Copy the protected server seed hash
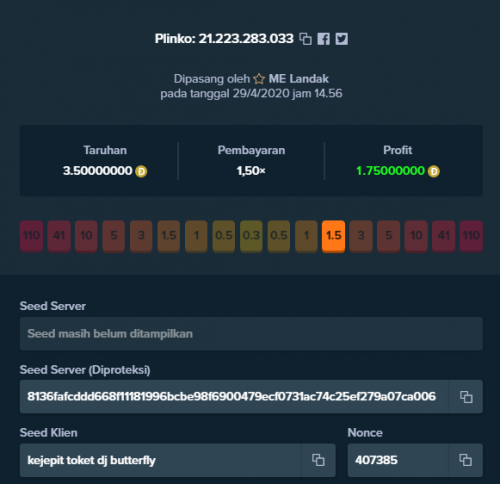Image resolution: width=500 pixels, height=484 pixels. coord(466,397)
